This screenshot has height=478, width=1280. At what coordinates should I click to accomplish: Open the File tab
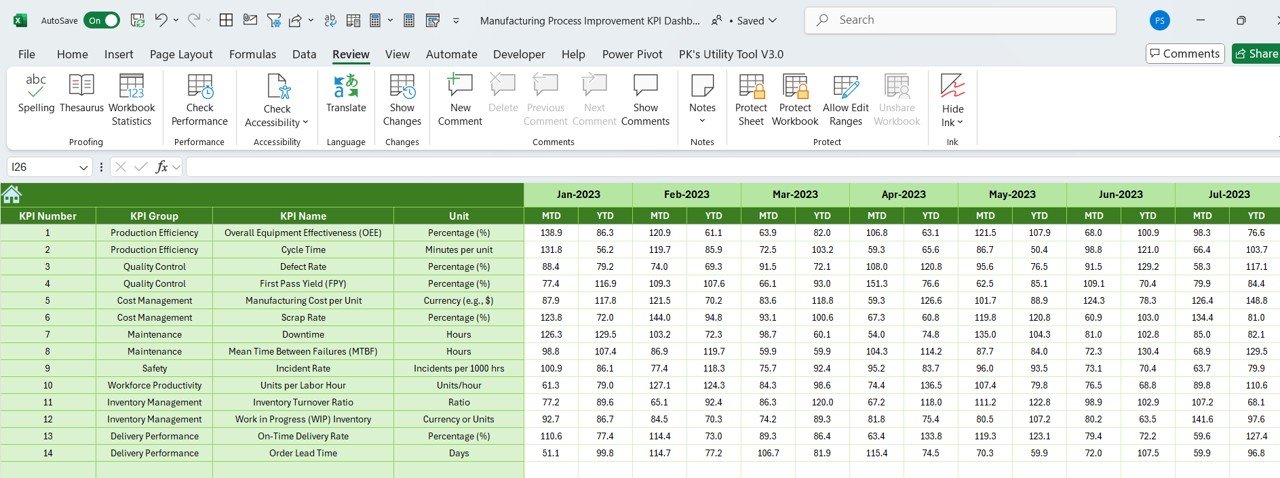tap(27, 54)
